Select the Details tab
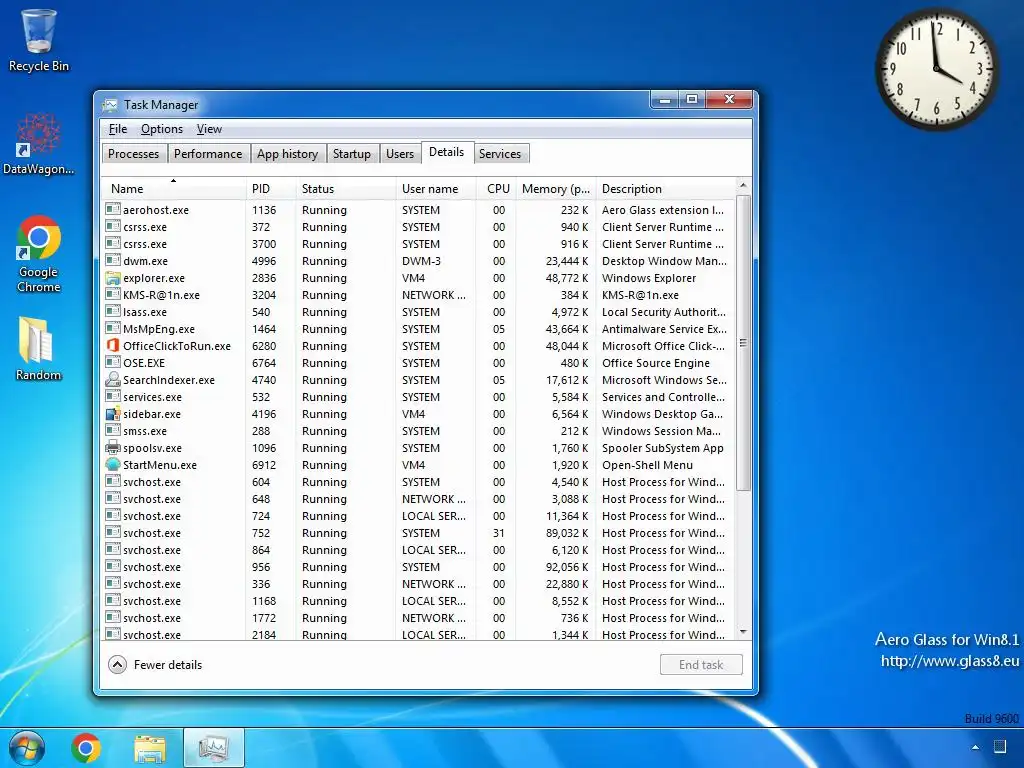 pos(447,152)
